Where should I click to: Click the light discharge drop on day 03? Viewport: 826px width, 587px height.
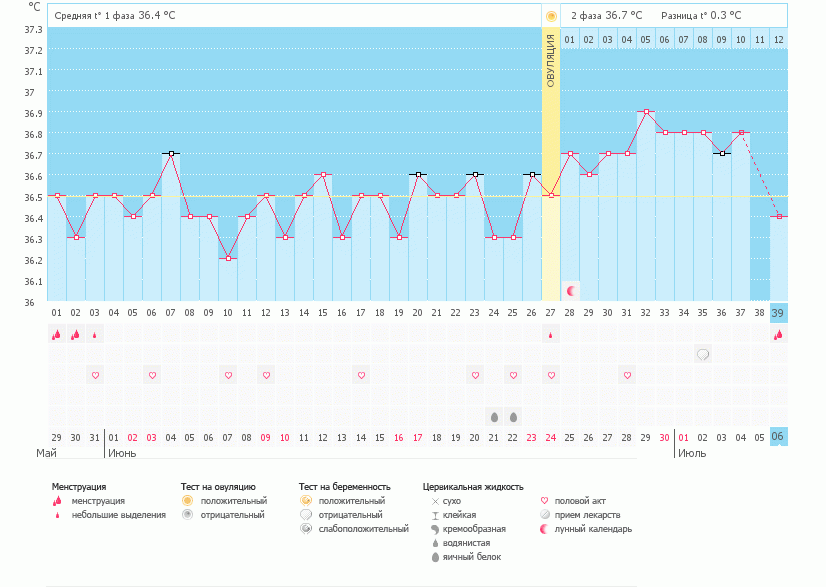[x=95, y=335]
